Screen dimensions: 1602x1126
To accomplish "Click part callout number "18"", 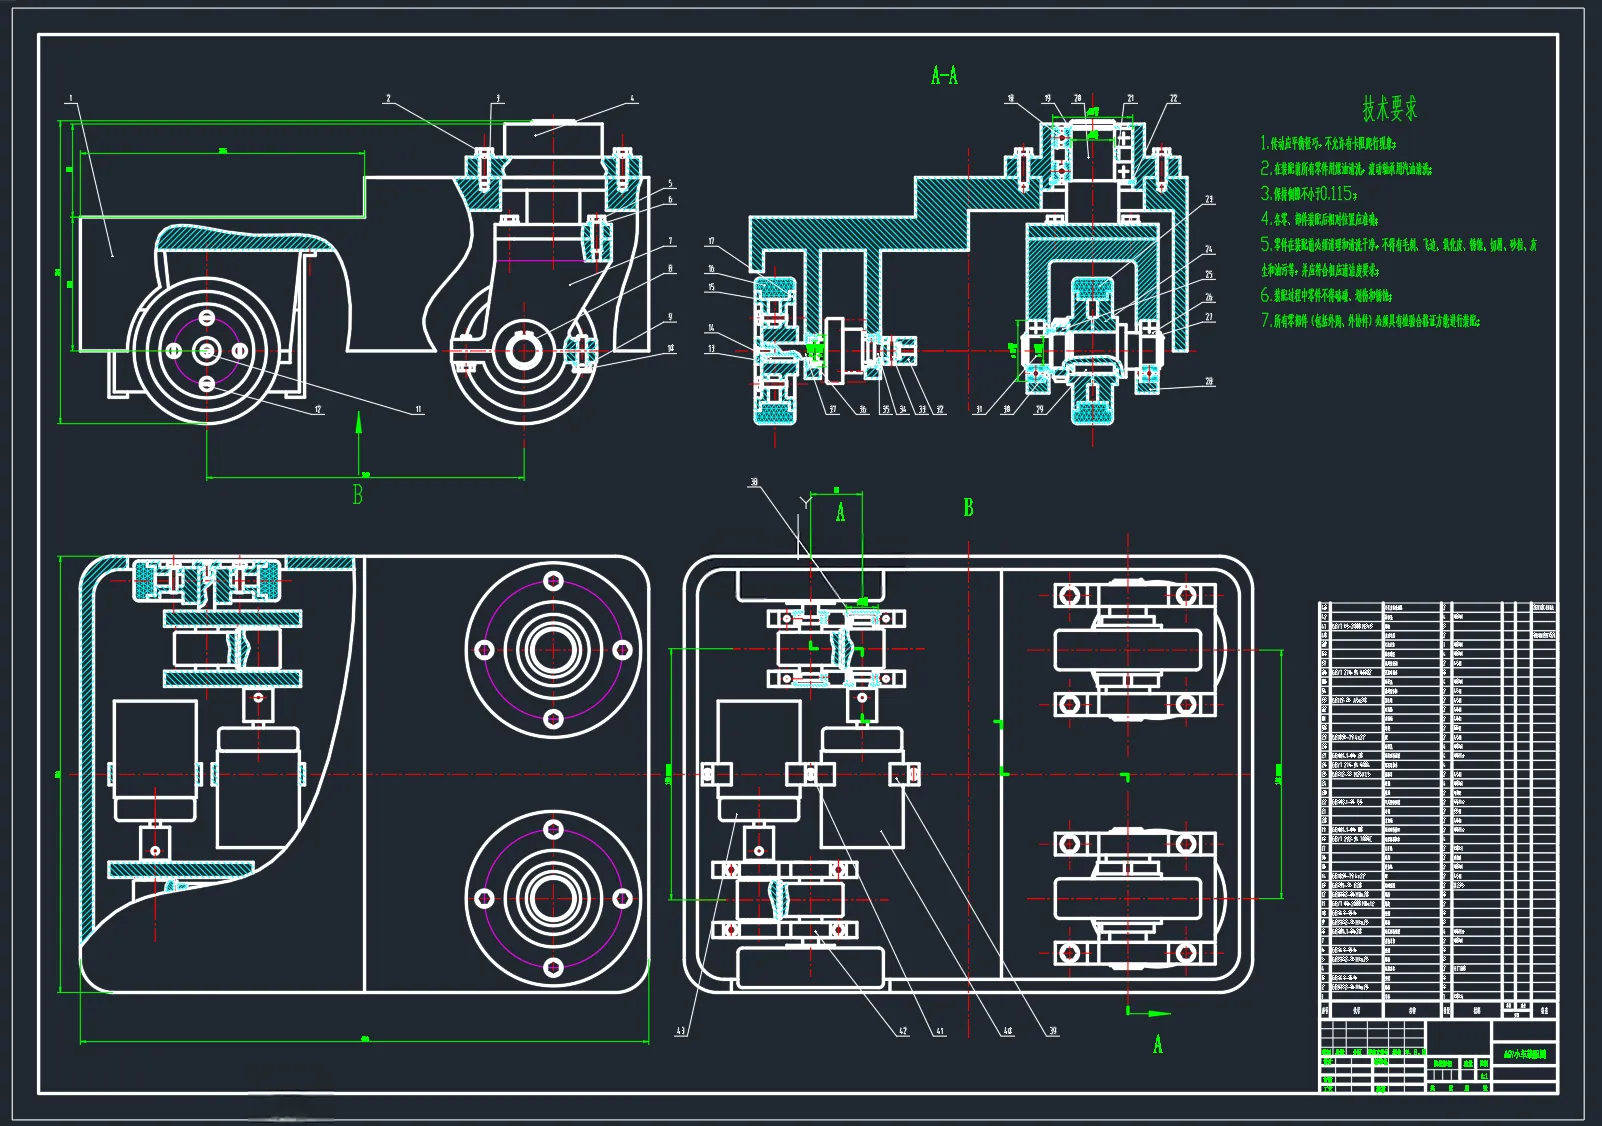I will (x=1011, y=99).
